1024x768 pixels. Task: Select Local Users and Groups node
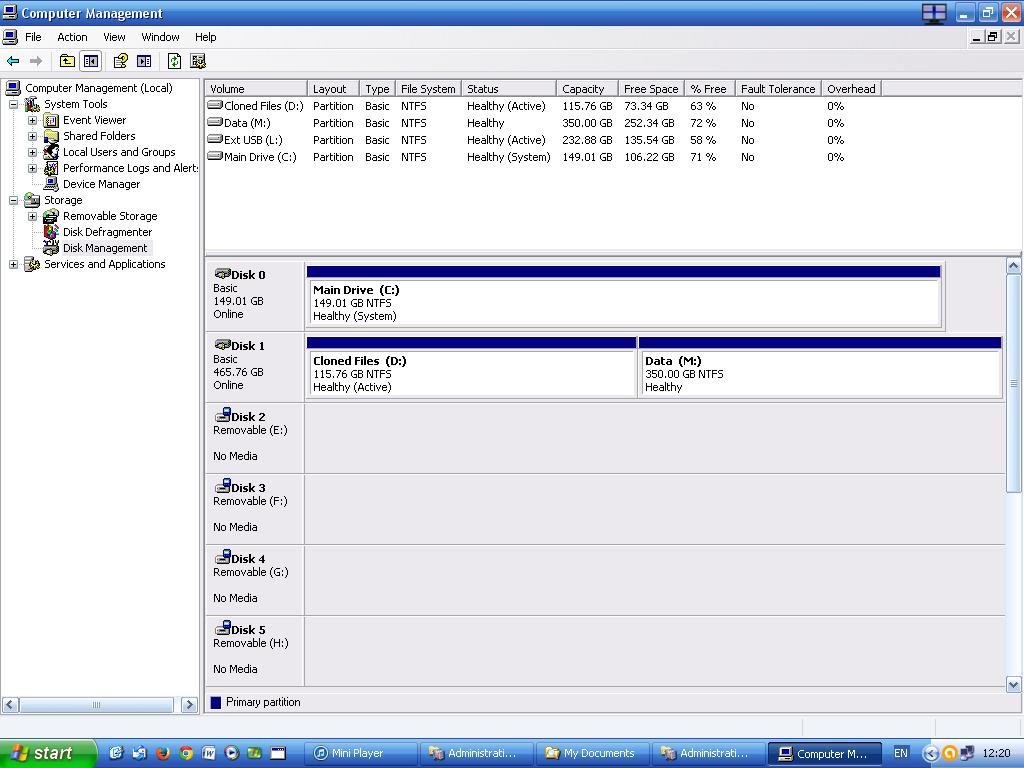click(x=119, y=152)
